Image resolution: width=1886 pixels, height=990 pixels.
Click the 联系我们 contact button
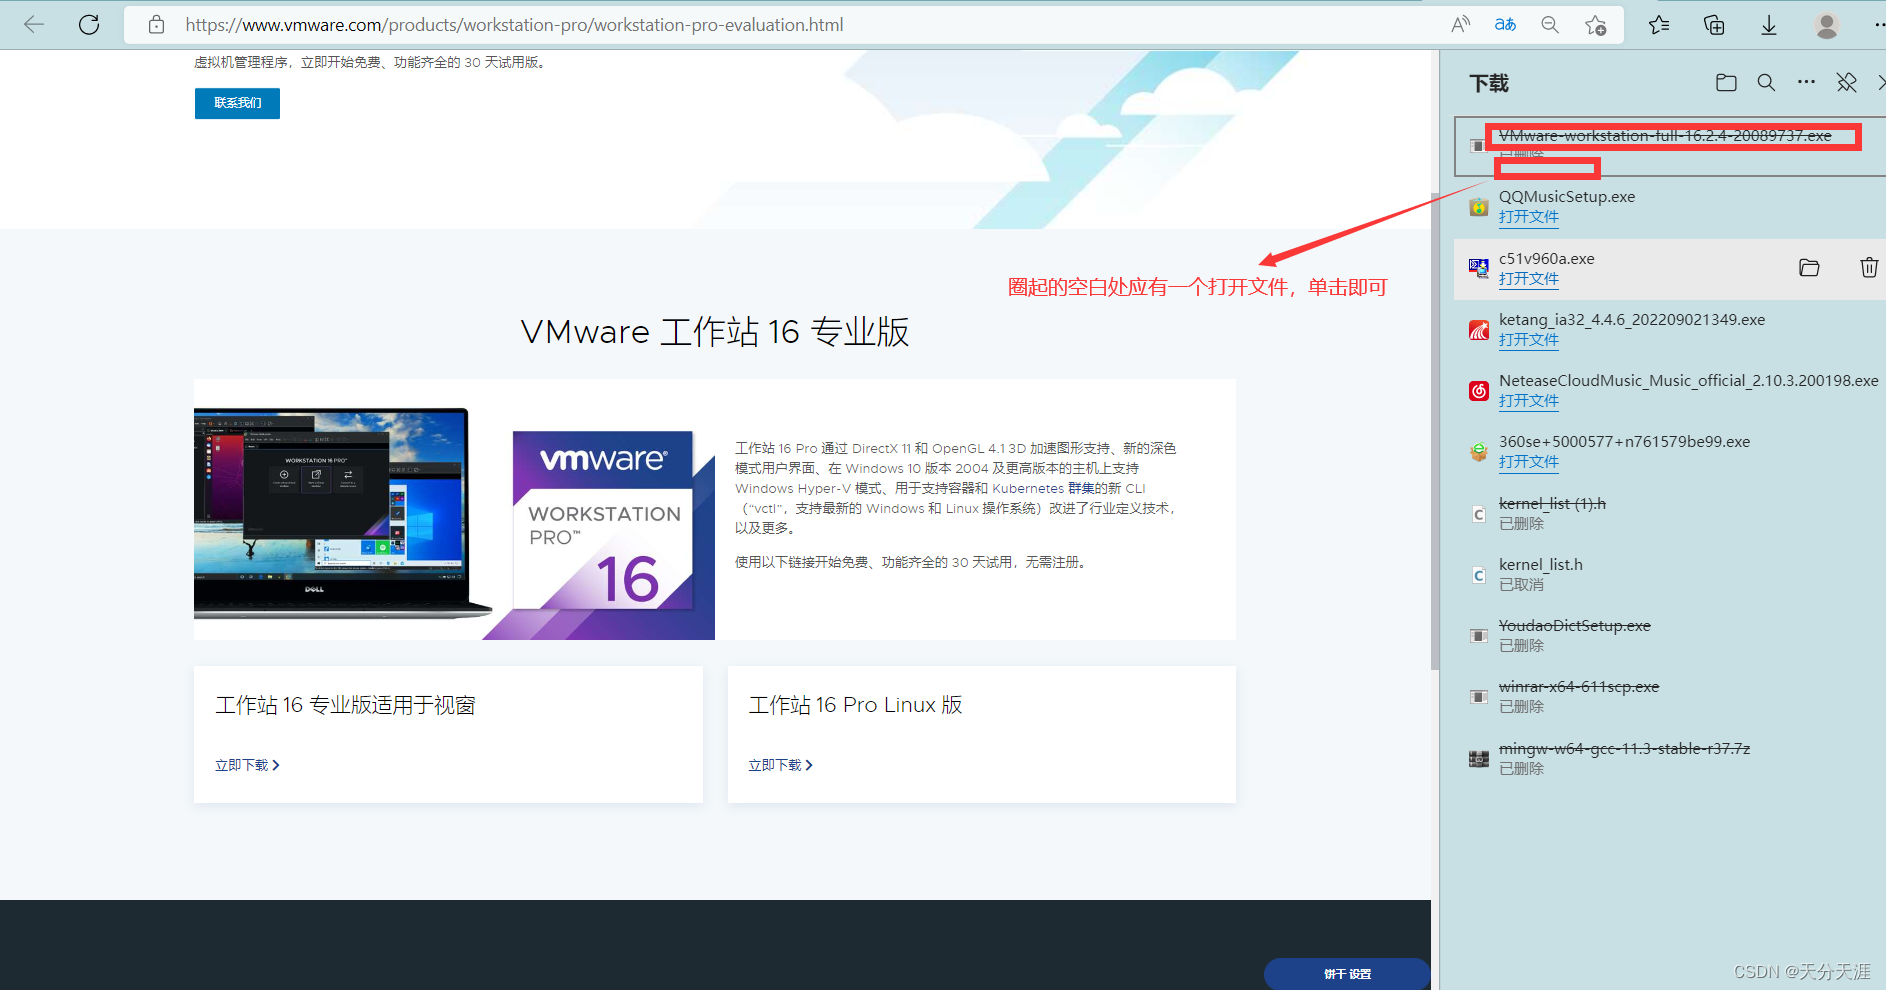tap(237, 103)
